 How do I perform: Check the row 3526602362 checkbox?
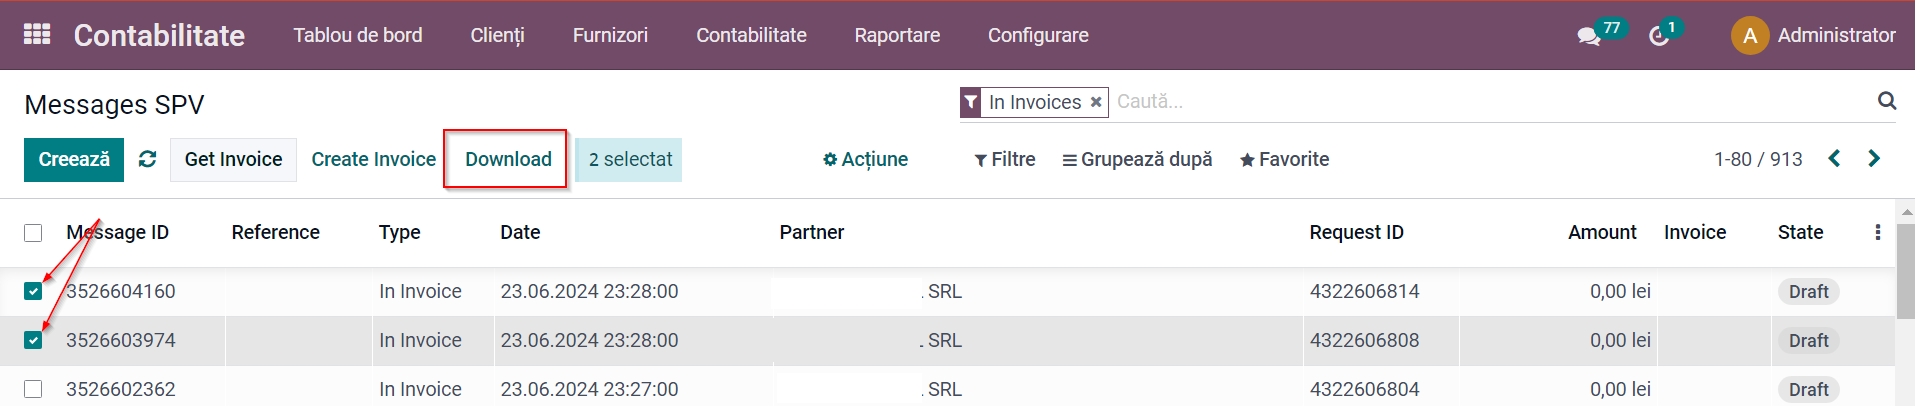tap(33, 389)
